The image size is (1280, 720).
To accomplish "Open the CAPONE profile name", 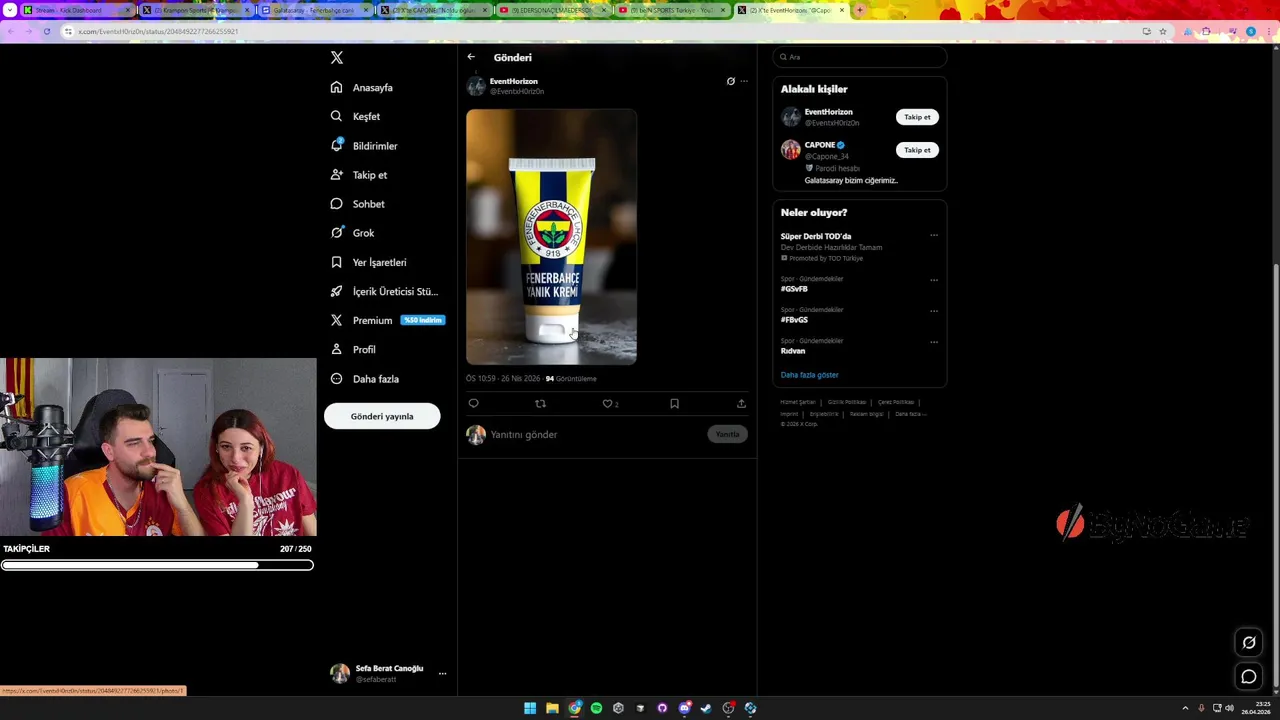I will point(820,145).
